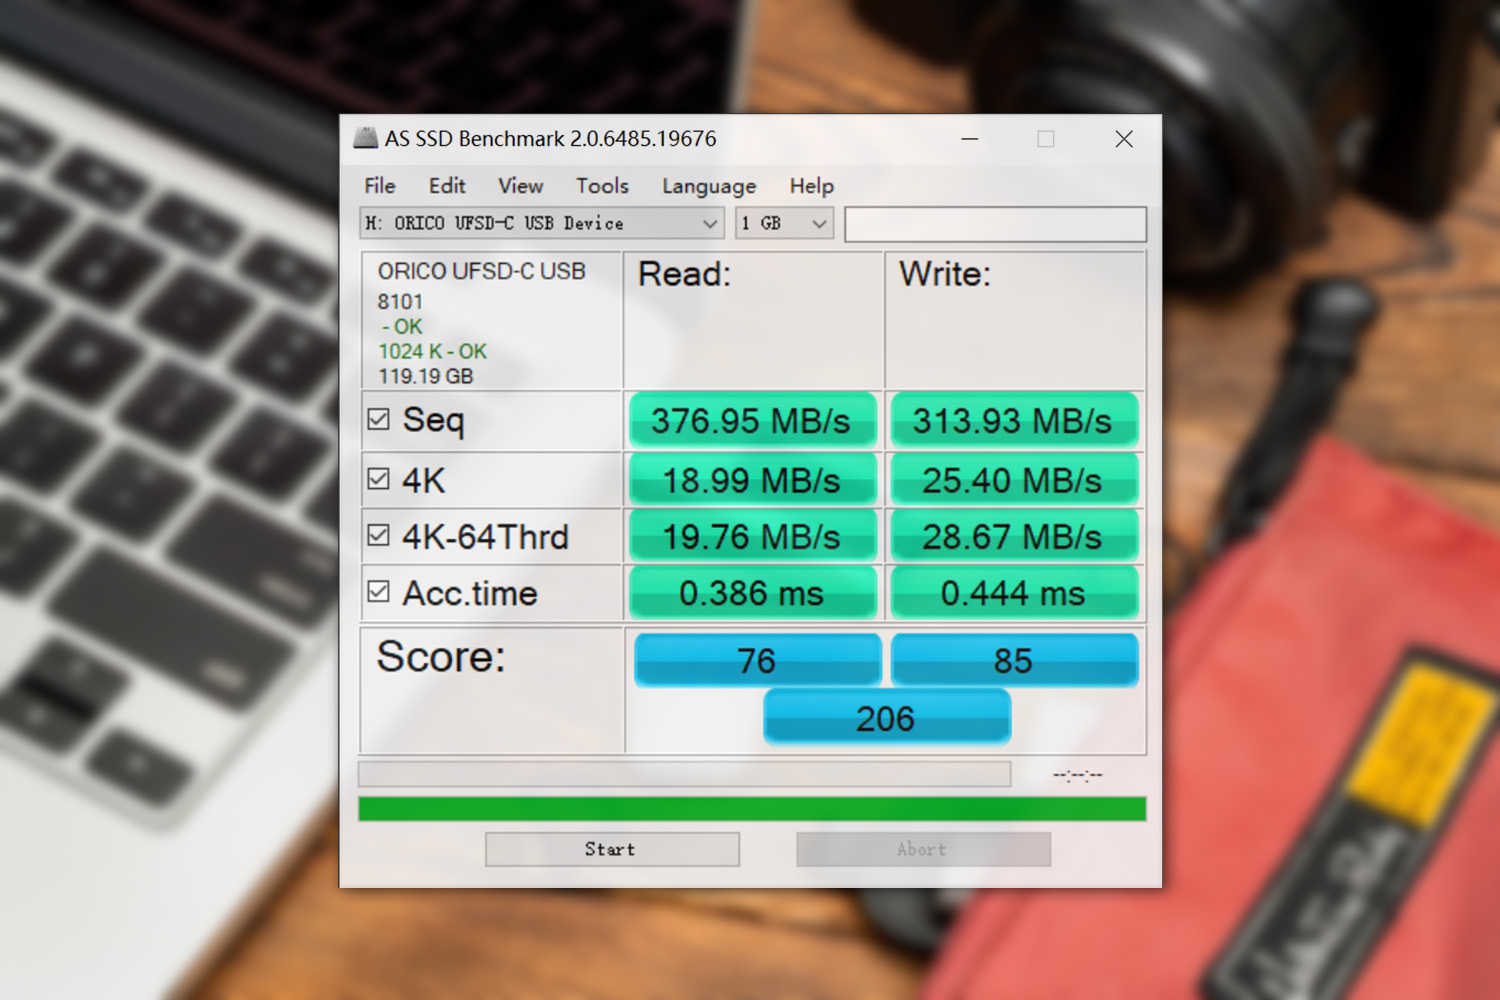
Task: Click the Score: label
Action: coord(441,657)
